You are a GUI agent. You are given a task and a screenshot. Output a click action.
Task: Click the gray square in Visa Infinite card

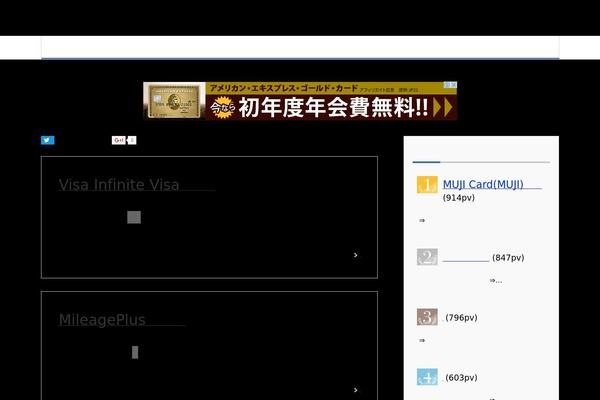tap(134, 217)
